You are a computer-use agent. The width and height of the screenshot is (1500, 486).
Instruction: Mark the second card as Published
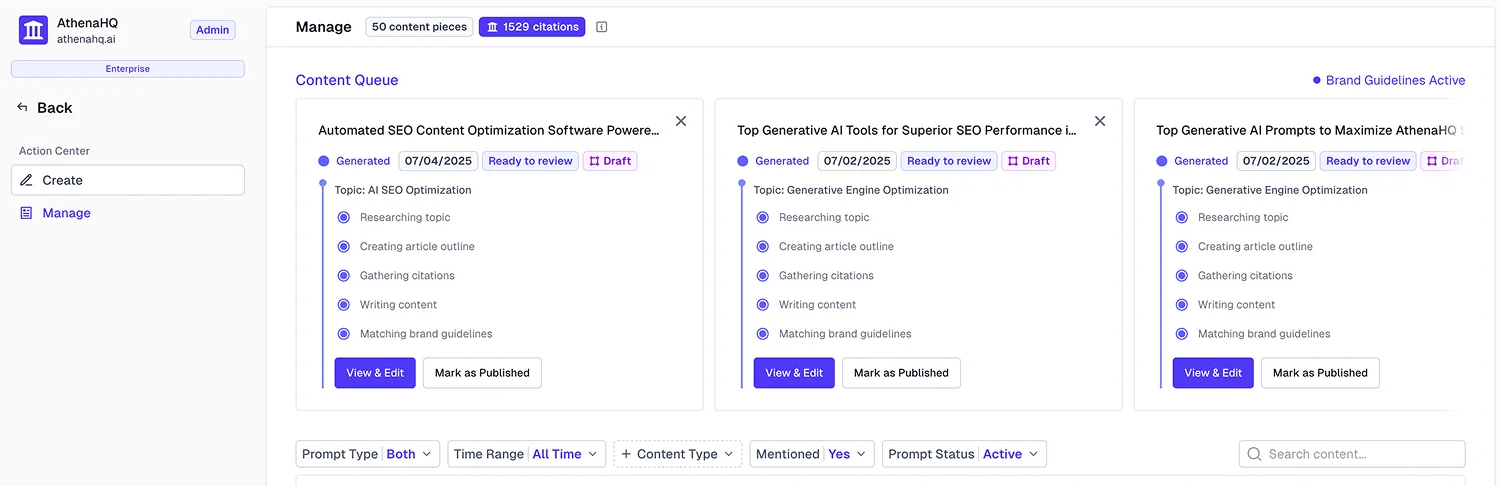[x=901, y=373]
